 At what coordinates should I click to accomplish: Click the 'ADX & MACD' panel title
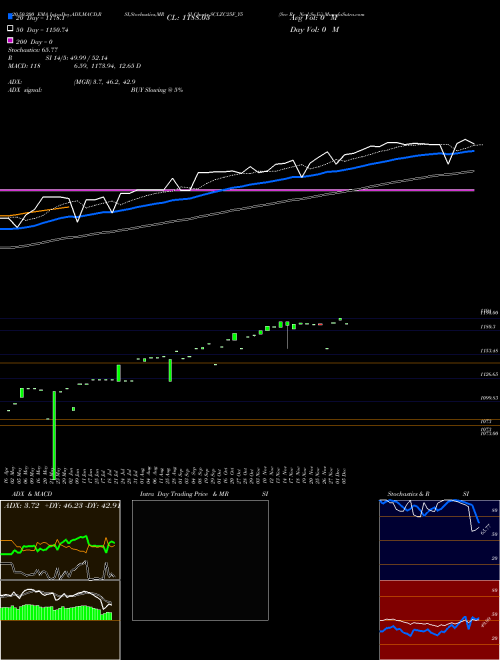pyautogui.click(x=32, y=494)
